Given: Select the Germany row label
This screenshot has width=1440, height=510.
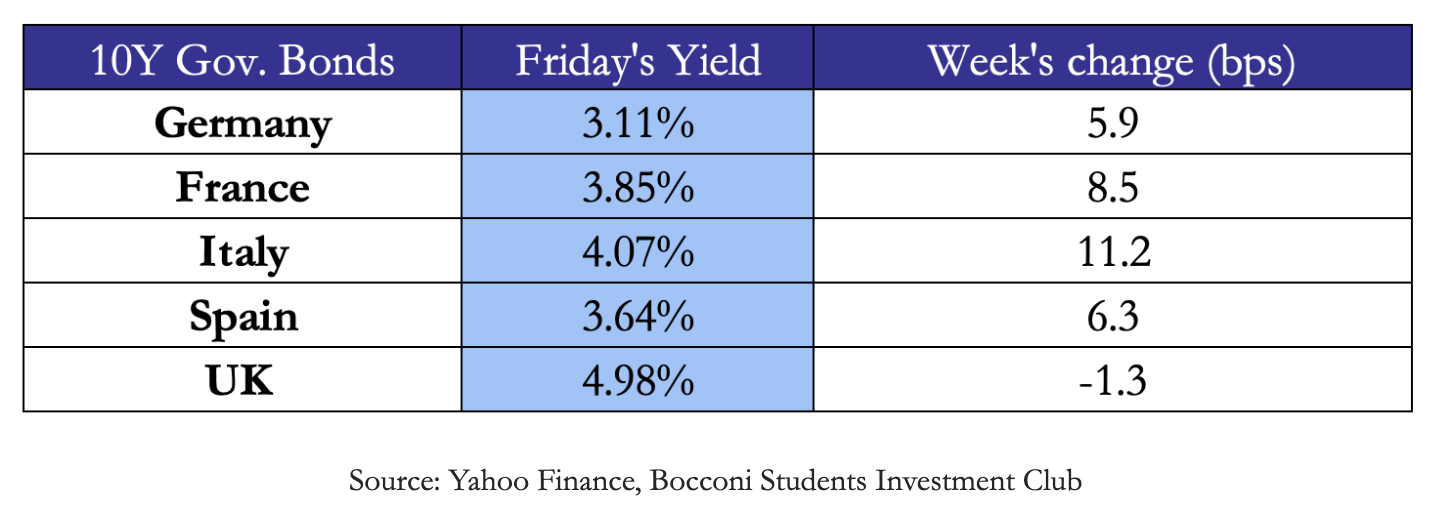Looking at the screenshot, I should 242,124.
